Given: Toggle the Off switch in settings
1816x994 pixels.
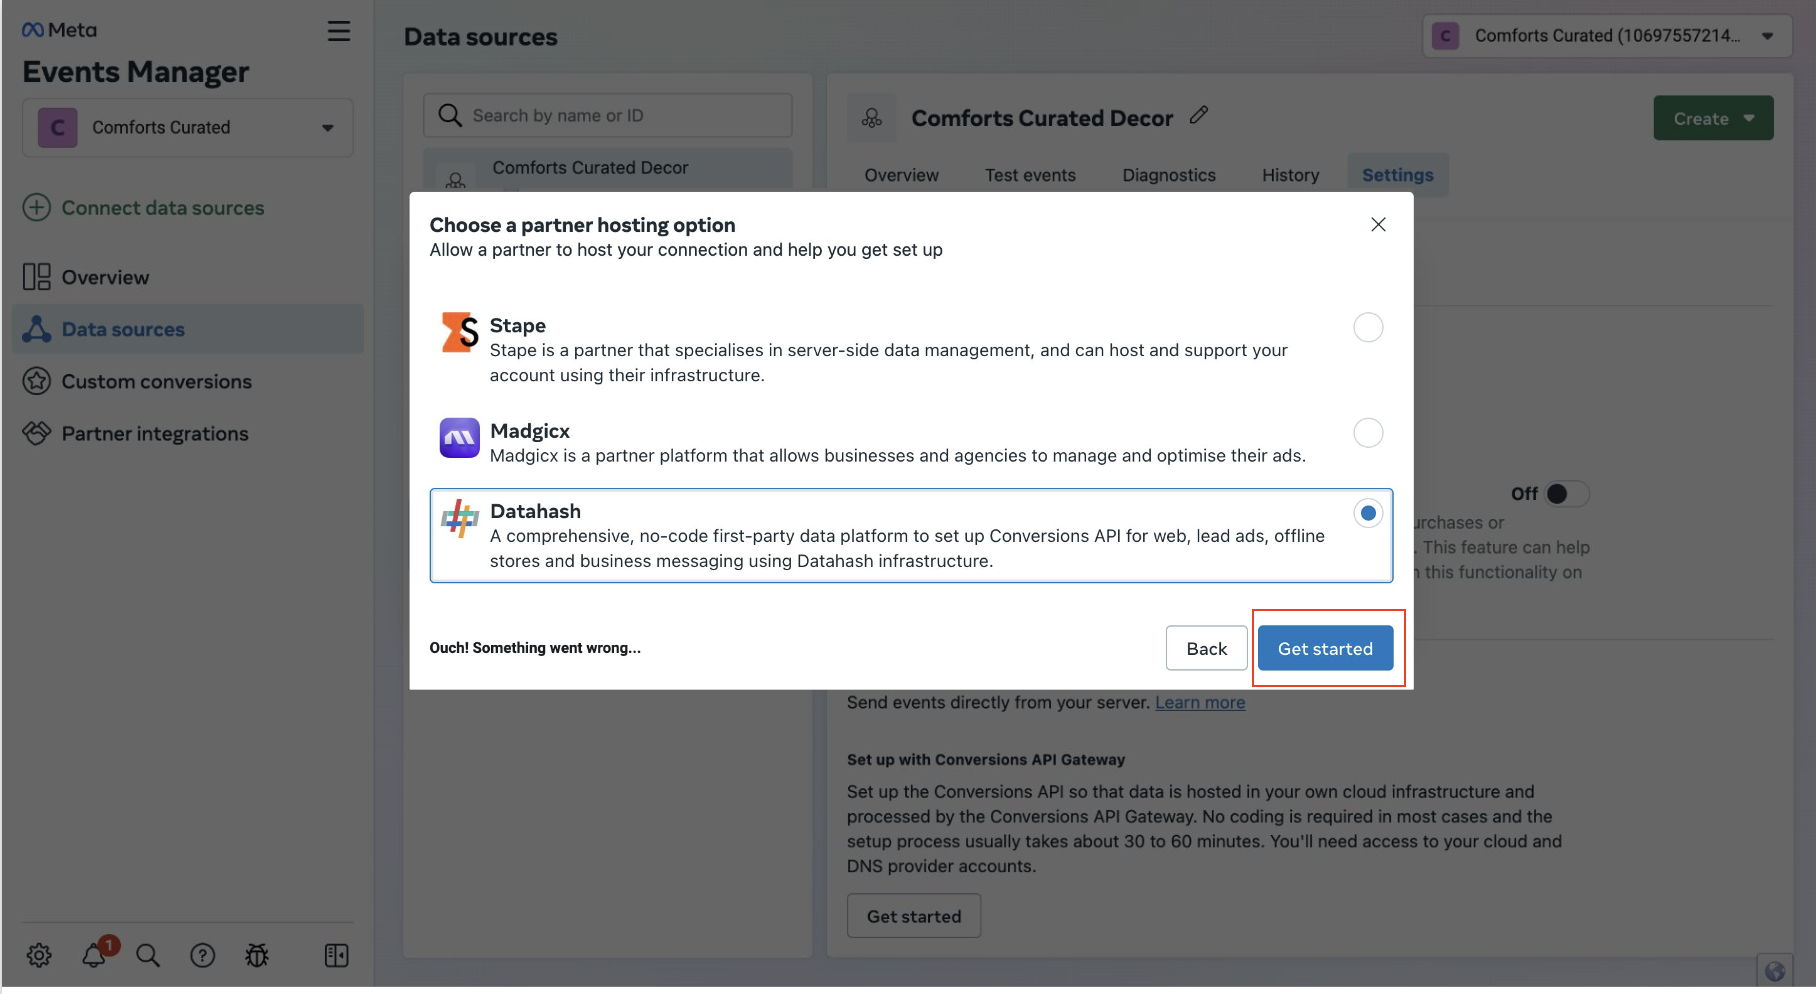Looking at the screenshot, I should coord(1566,493).
